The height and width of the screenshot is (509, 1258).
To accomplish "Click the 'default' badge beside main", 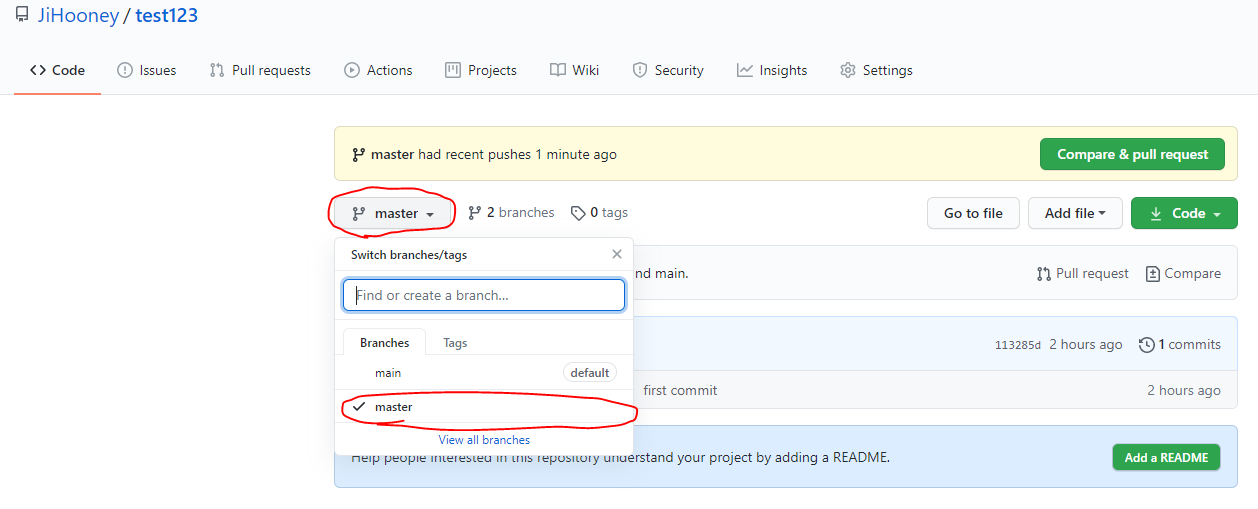I will [590, 372].
